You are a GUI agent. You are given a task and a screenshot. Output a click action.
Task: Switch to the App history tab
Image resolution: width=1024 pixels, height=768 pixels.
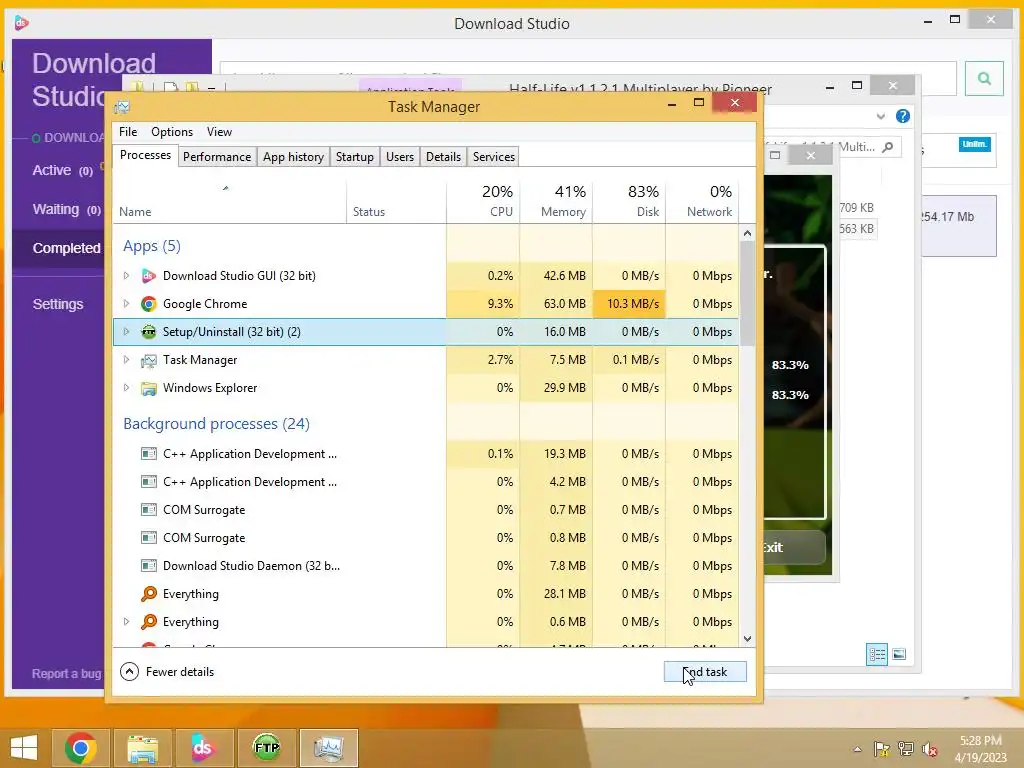(x=293, y=157)
